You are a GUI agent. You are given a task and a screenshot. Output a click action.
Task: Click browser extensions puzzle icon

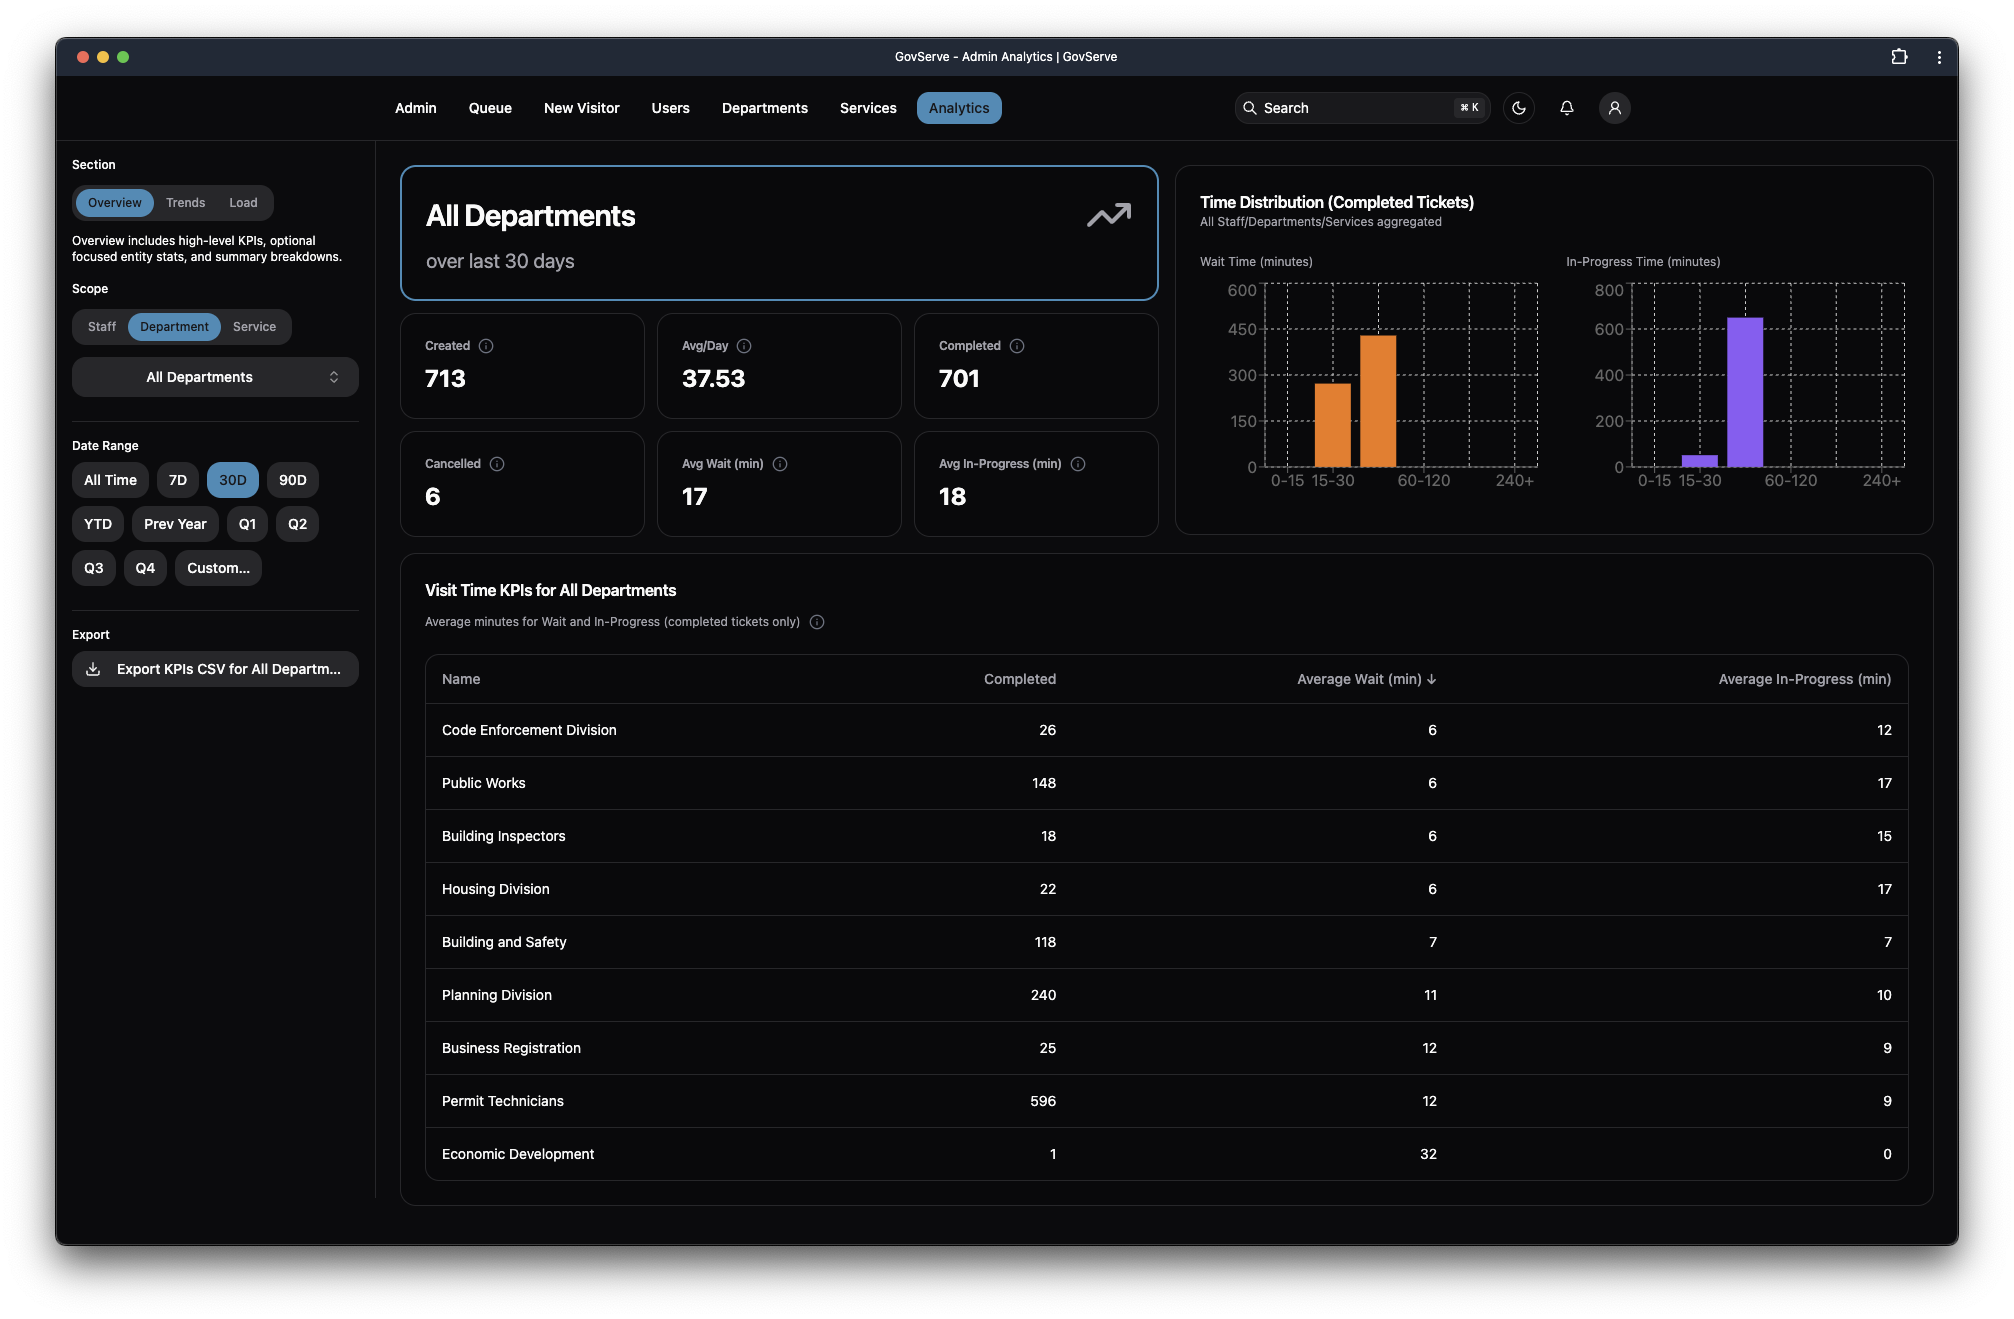pyautogui.click(x=1899, y=57)
